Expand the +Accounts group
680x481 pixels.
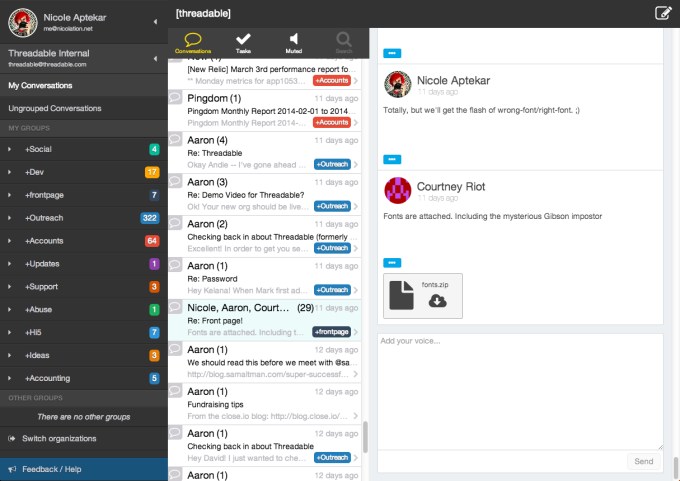pyautogui.click(x=10, y=241)
